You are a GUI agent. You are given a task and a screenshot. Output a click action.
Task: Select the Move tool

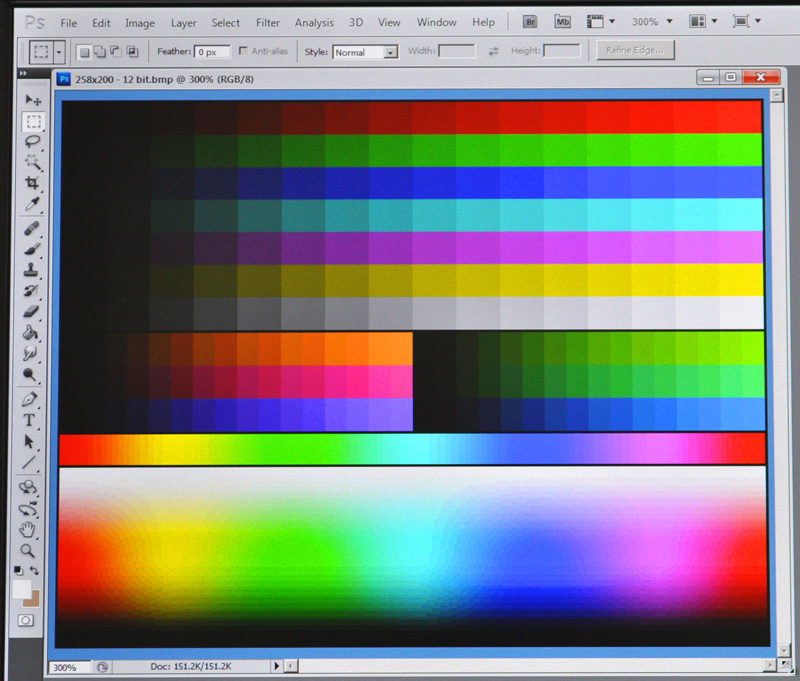click(33, 100)
